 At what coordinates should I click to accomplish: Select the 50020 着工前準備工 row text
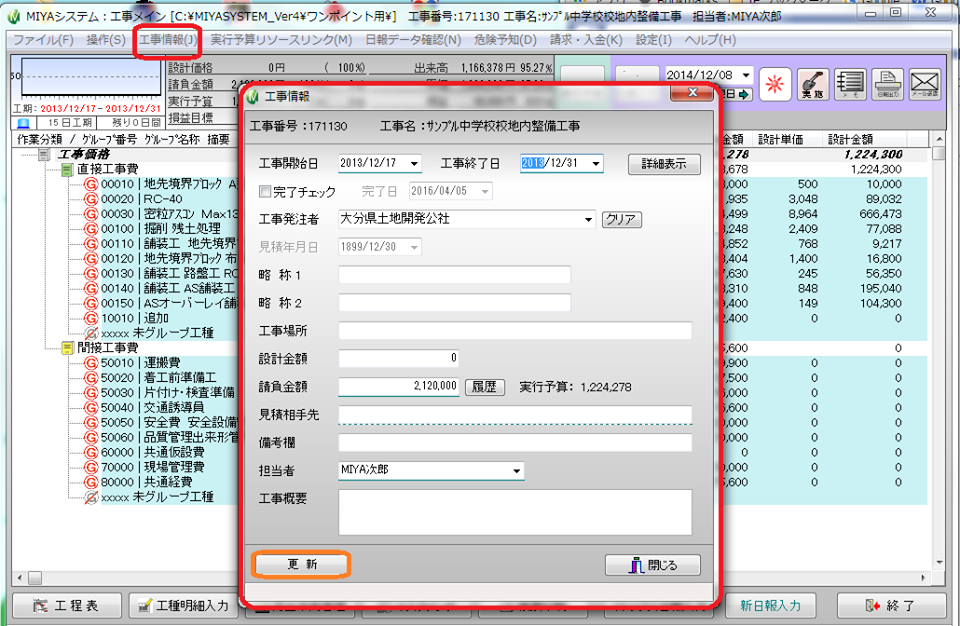click(159, 378)
